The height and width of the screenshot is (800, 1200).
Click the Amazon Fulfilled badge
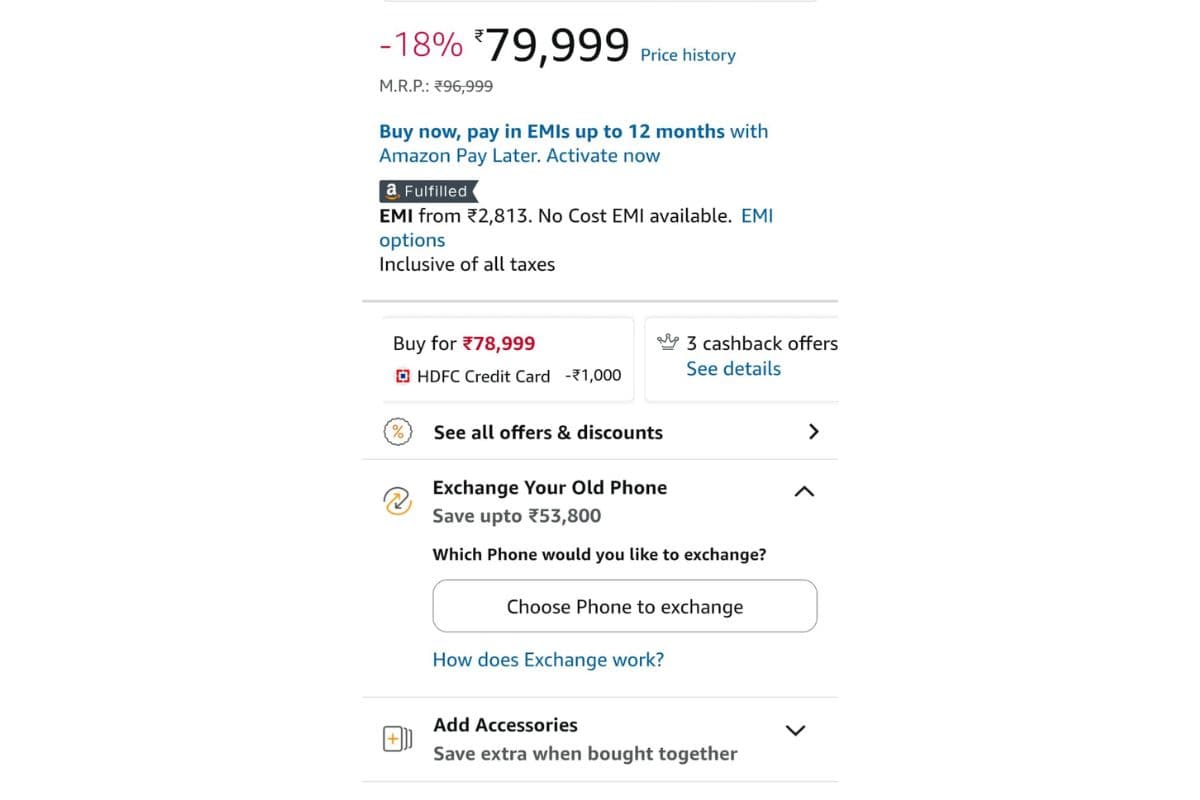[x=428, y=191]
